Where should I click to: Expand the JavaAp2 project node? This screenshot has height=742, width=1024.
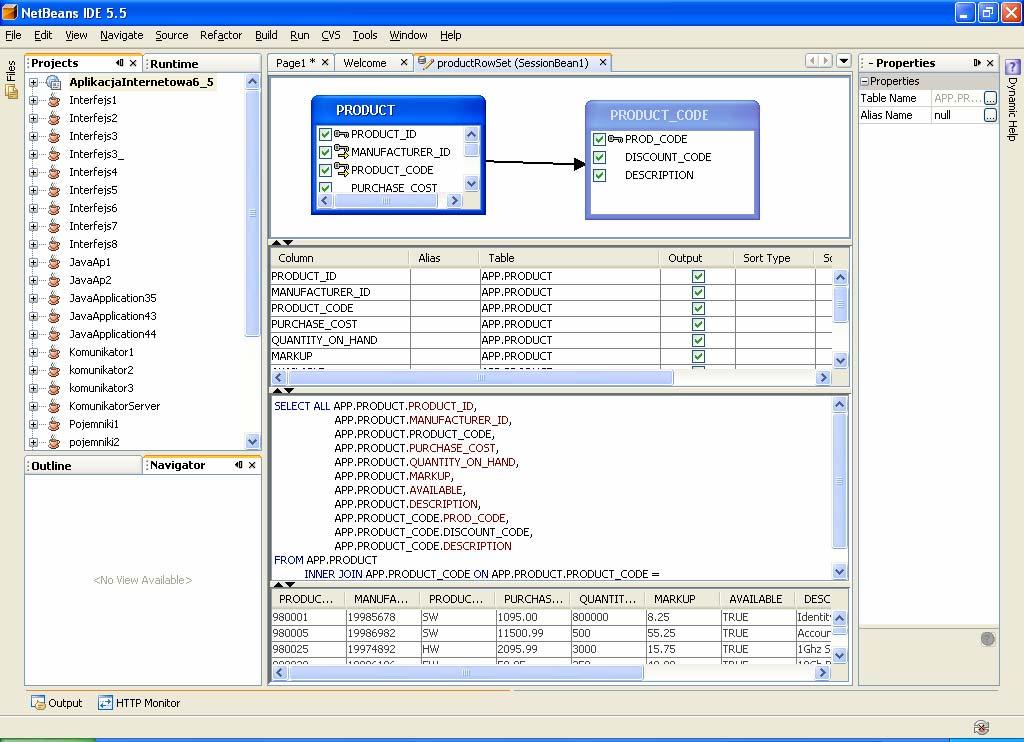click(33, 280)
